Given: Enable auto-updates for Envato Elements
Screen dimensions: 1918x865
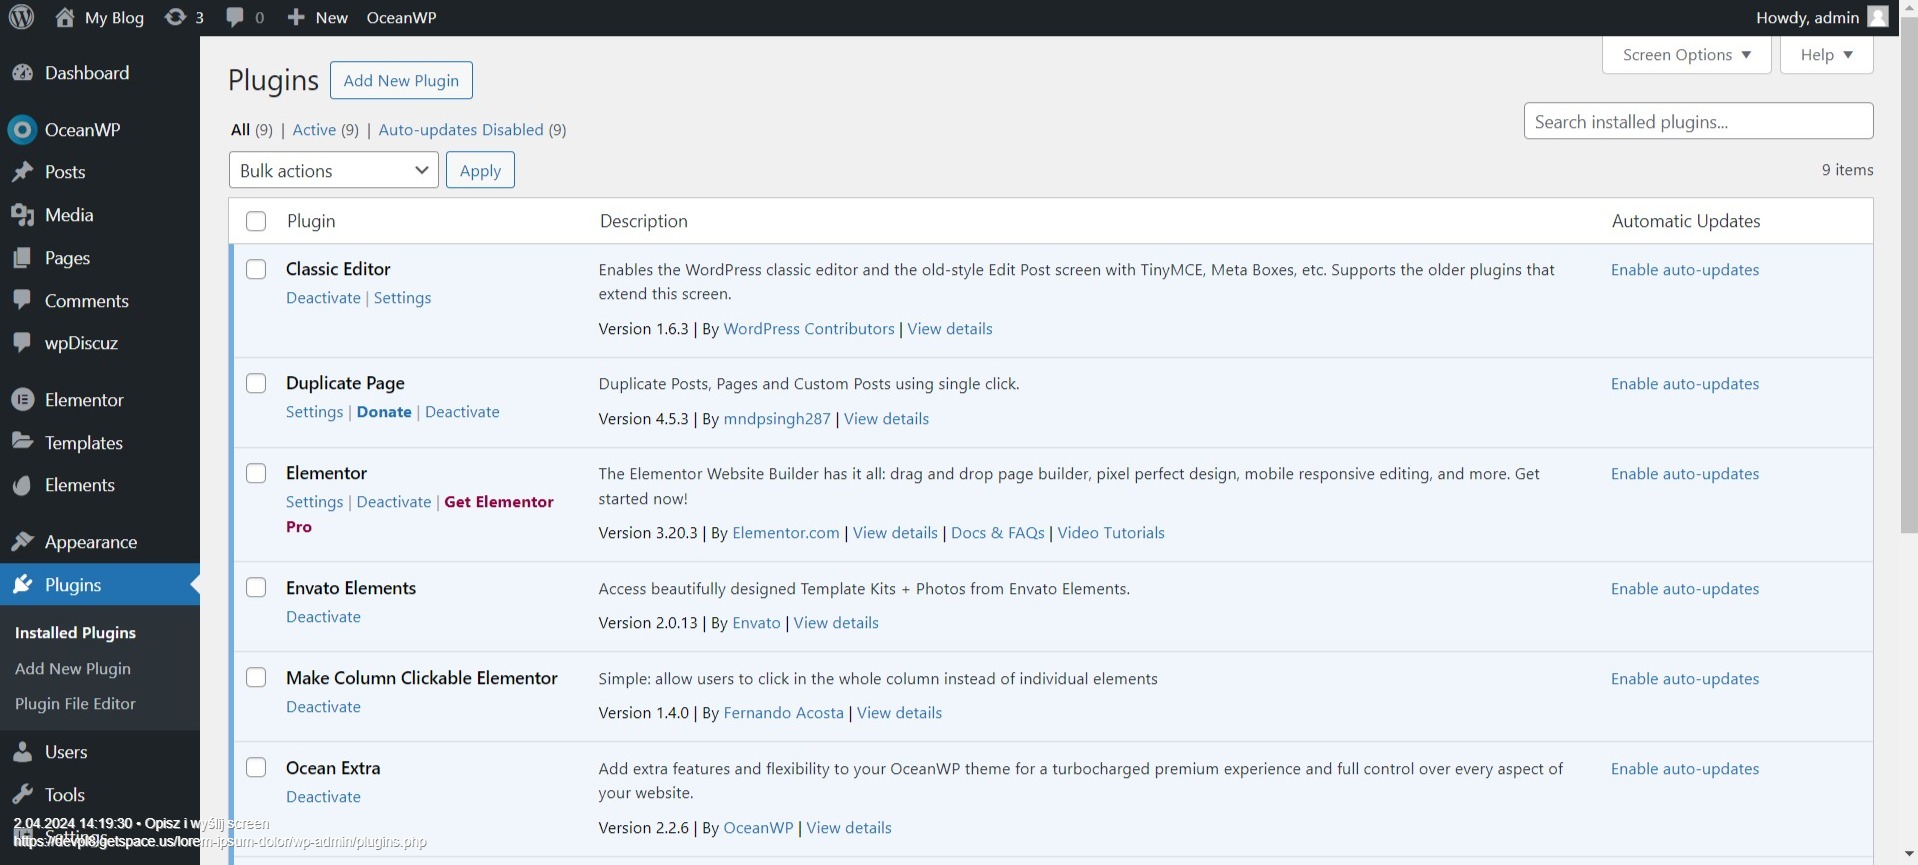Looking at the screenshot, I should 1685,588.
